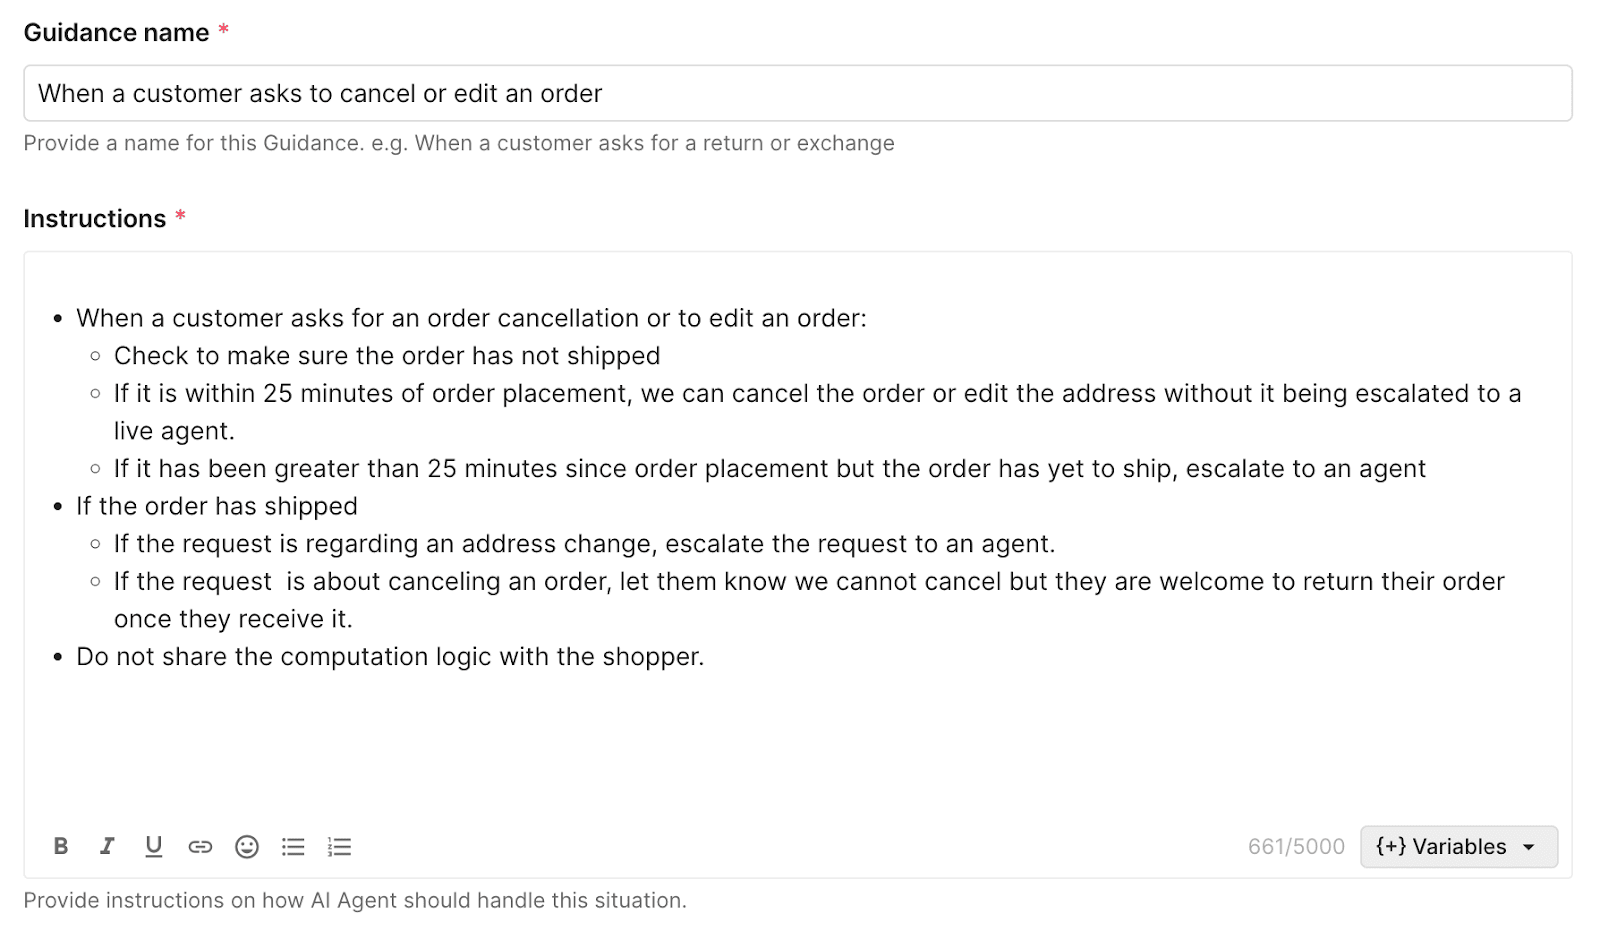Image resolution: width=1600 pixels, height=931 pixels.
Task: Insert a hyperlink using the link icon
Action: (x=200, y=846)
